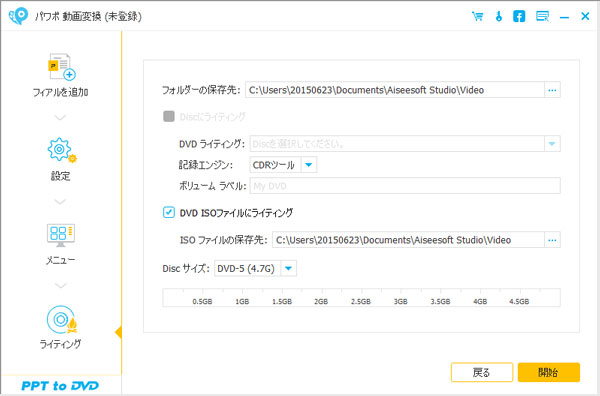
Task: Switch to the メニュー step
Action: pyautogui.click(x=60, y=244)
